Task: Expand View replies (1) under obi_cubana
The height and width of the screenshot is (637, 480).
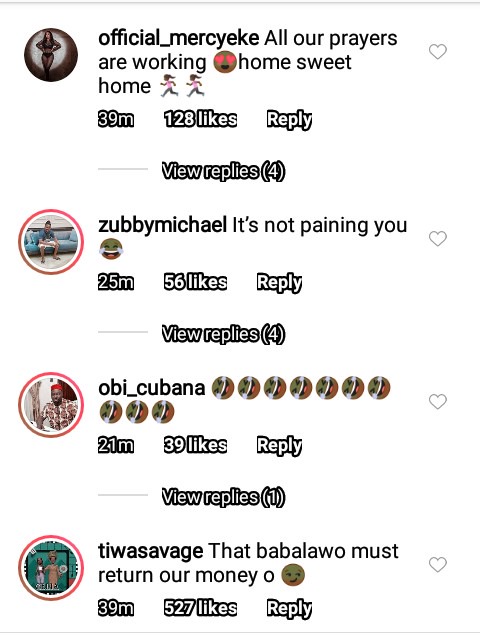Action: (x=223, y=497)
